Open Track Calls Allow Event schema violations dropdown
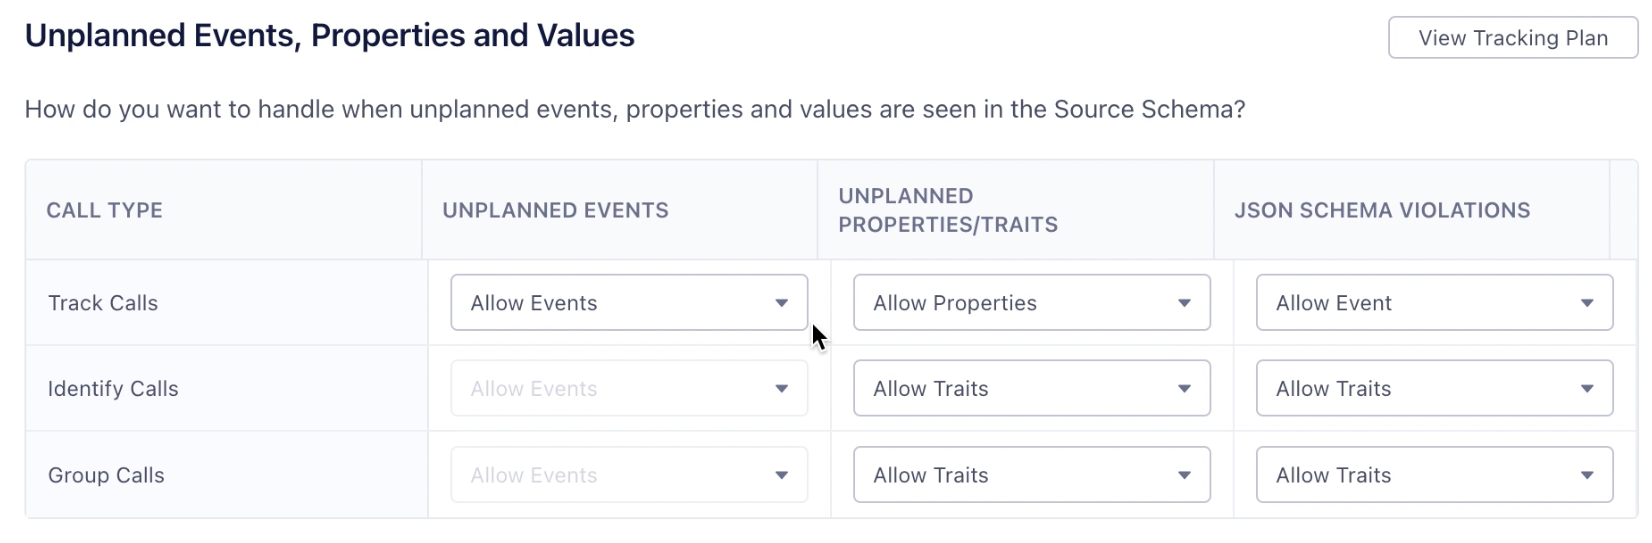The image size is (1652, 543). tap(1434, 303)
